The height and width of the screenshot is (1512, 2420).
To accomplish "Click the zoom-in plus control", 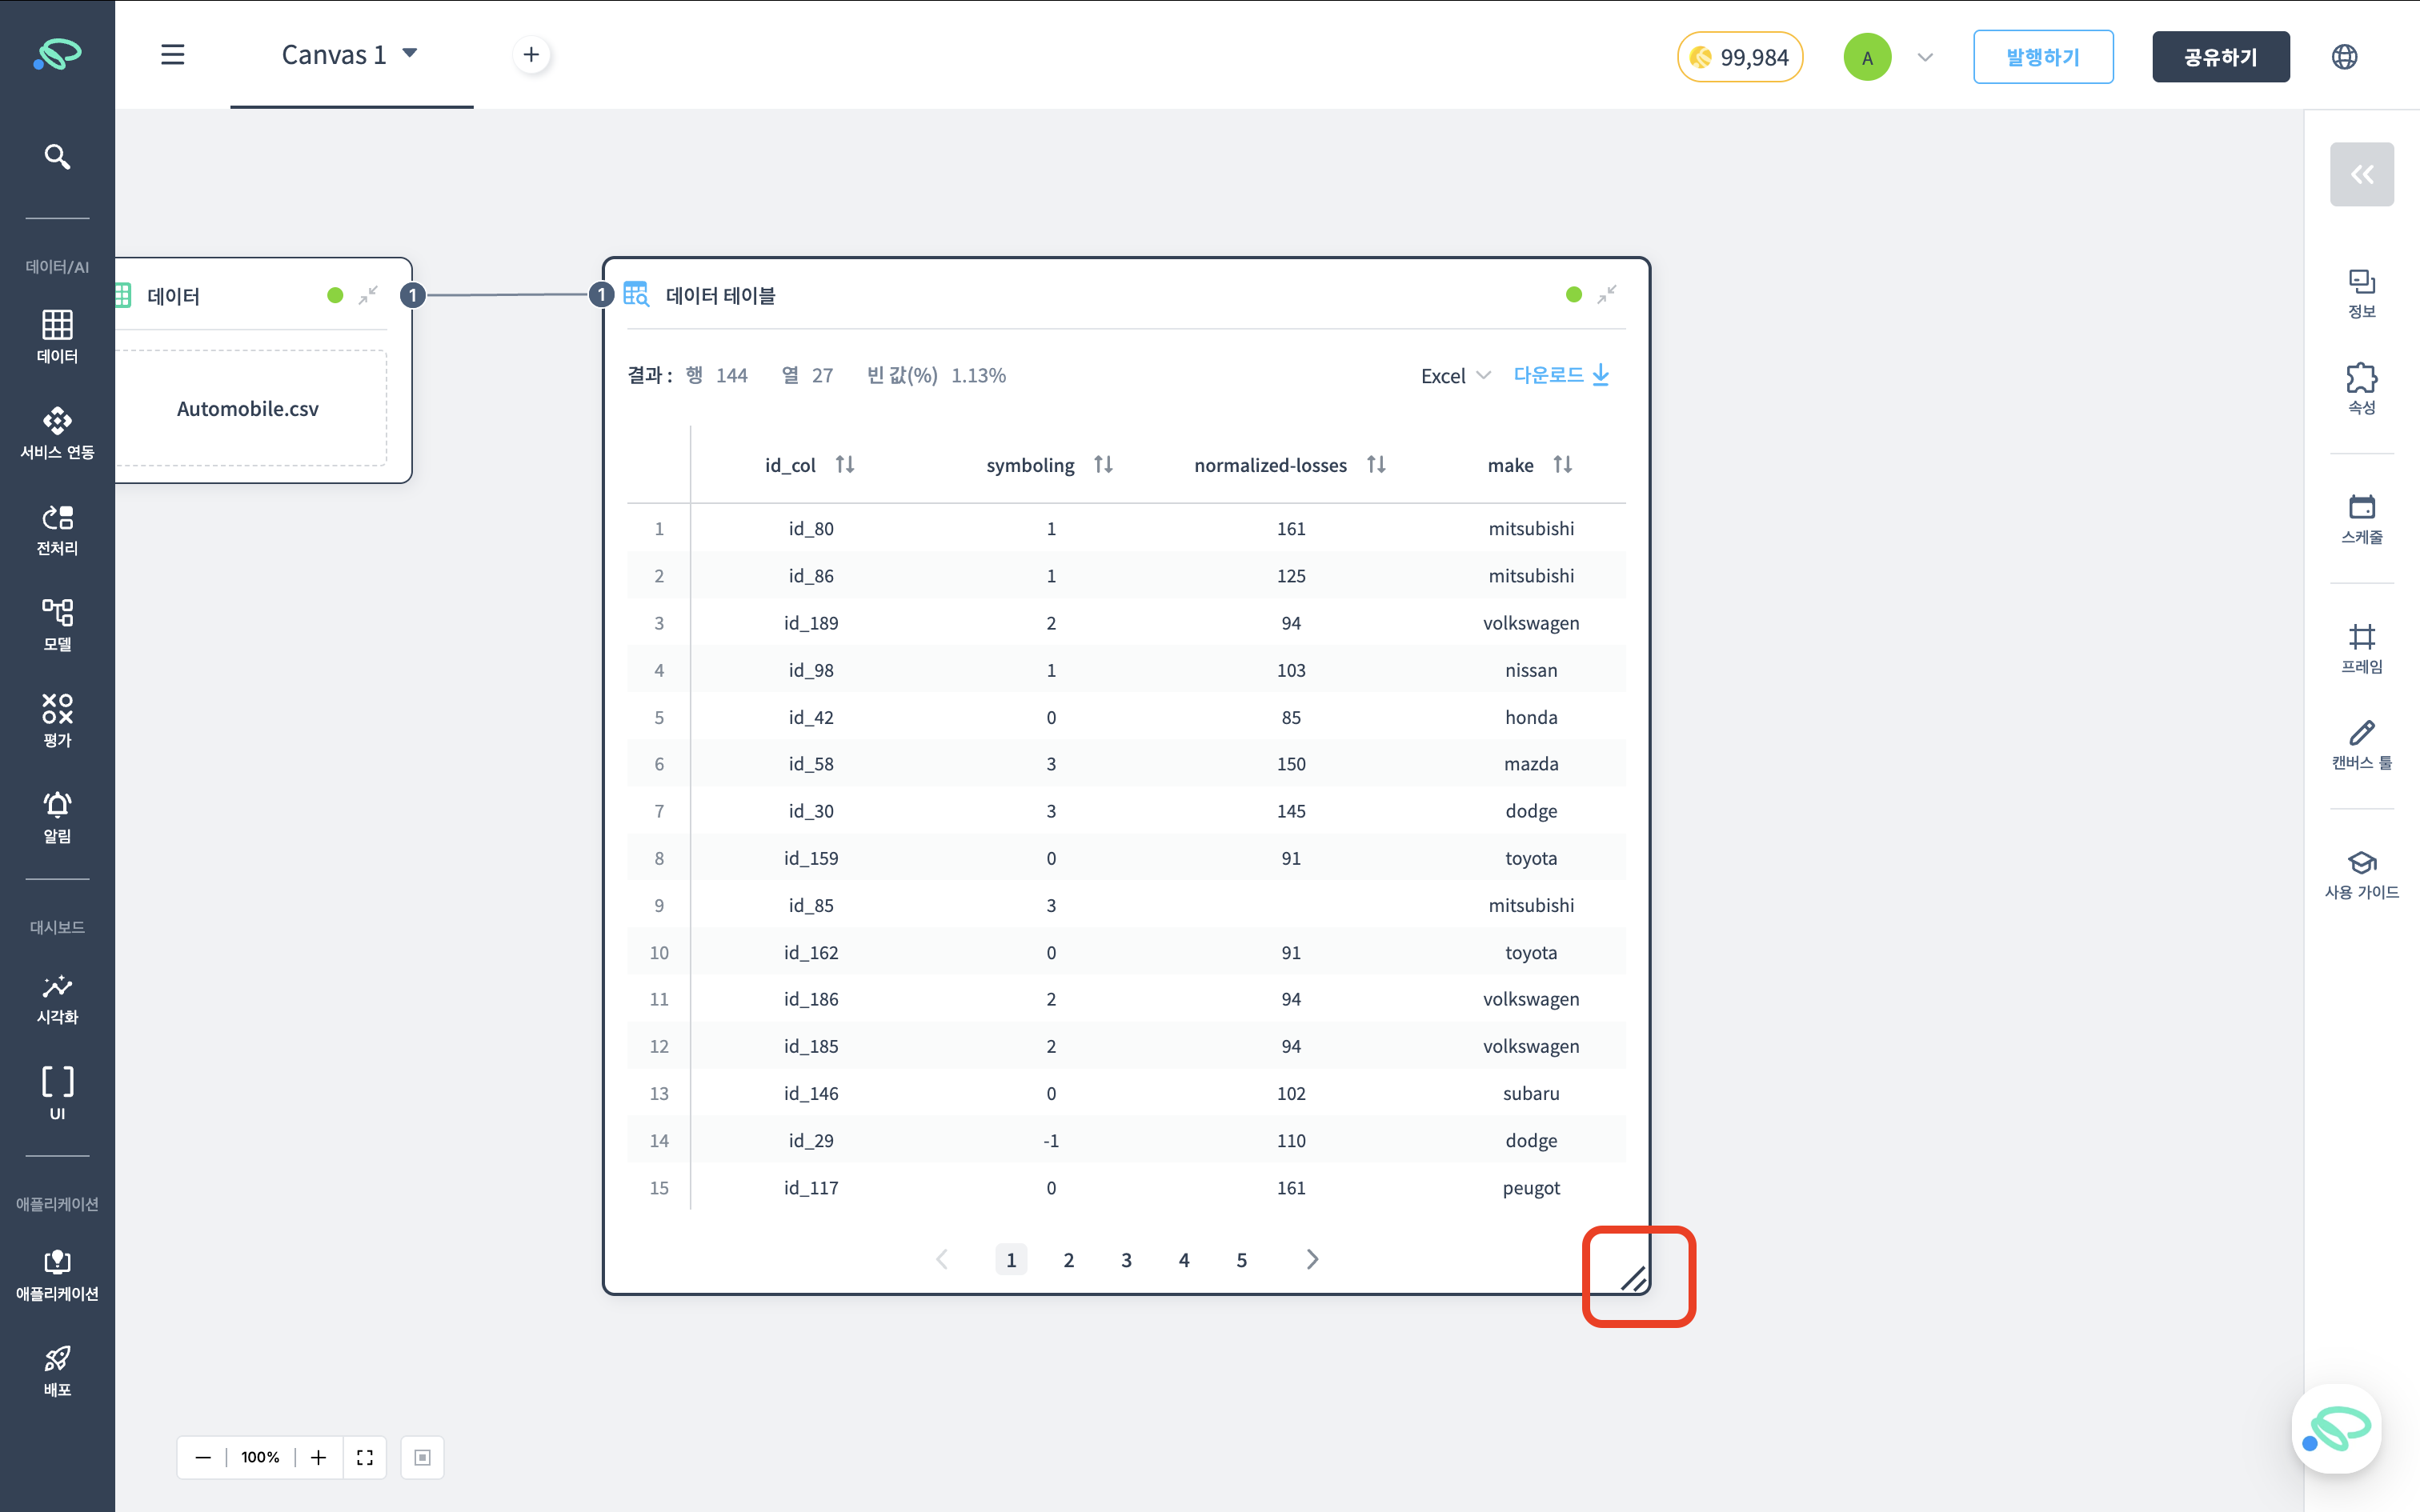I will click(318, 1457).
